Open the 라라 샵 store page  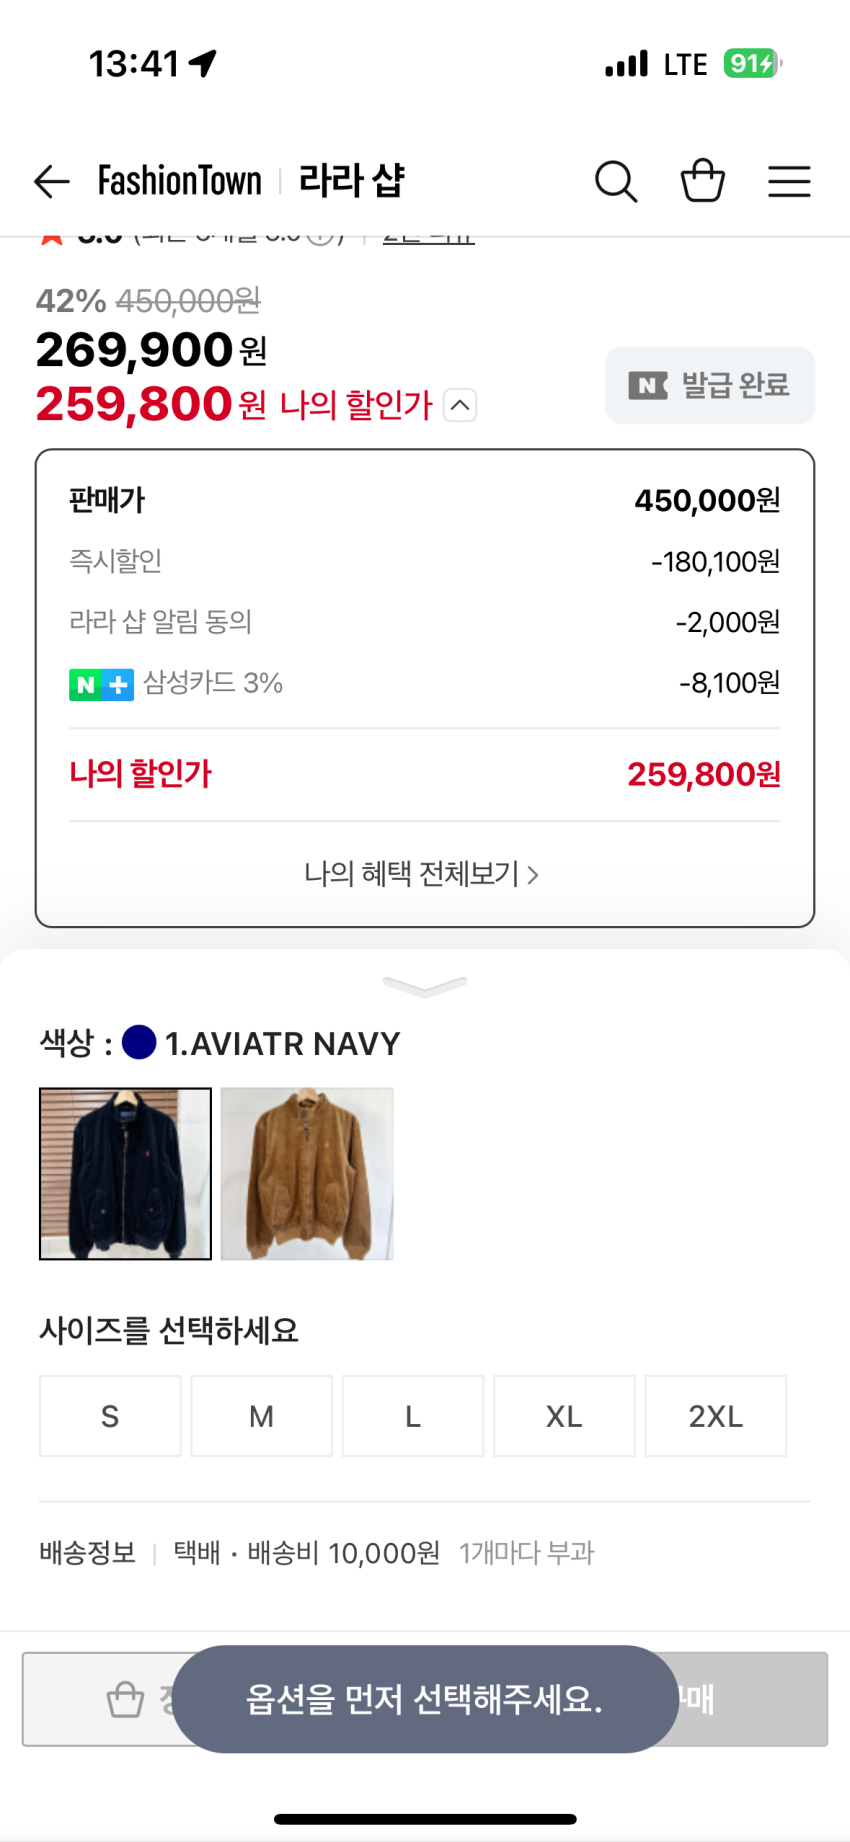[x=352, y=182]
